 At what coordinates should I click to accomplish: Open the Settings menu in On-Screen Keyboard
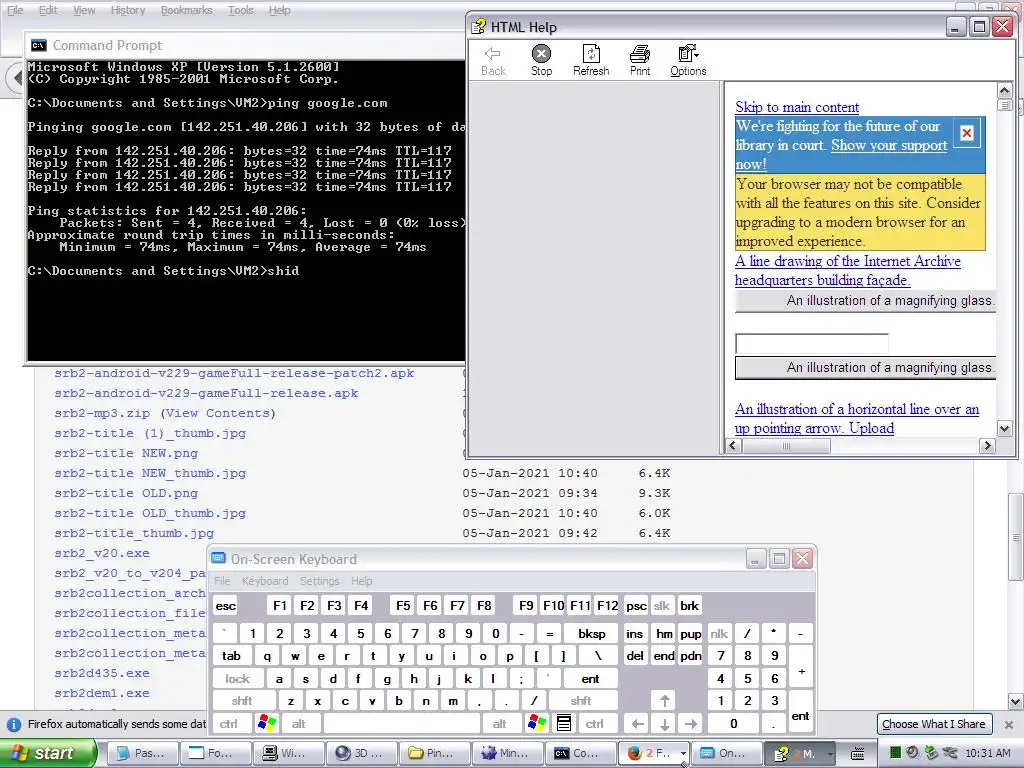[319, 581]
